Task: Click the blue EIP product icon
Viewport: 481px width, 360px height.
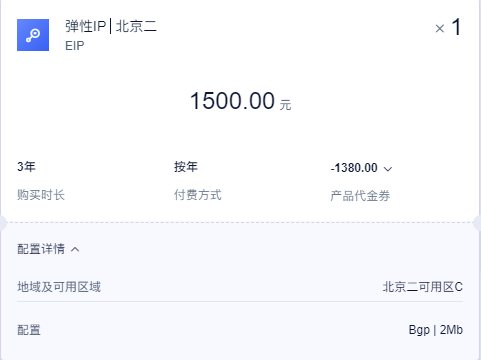Action: [x=33, y=35]
